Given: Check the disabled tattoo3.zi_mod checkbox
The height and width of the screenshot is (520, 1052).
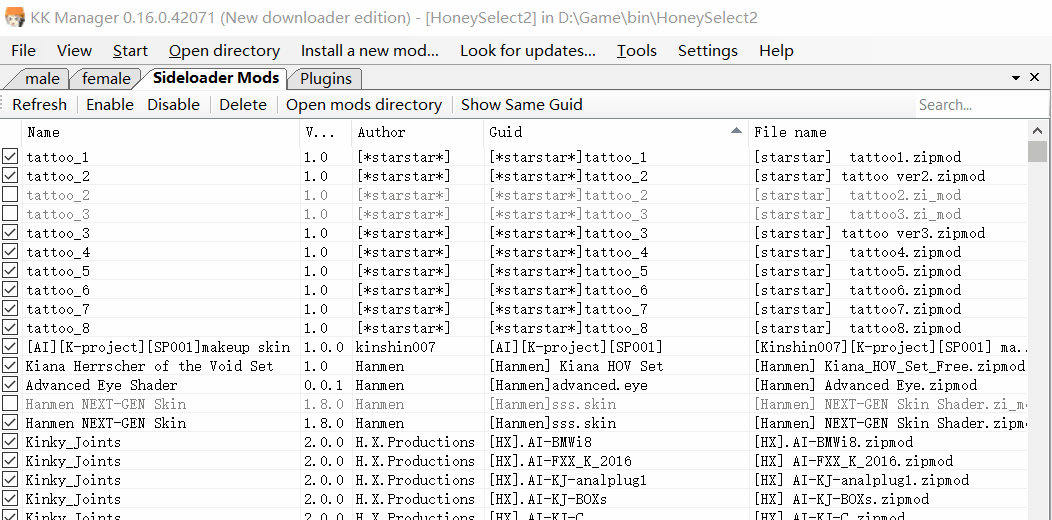Looking at the screenshot, I should click(10, 214).
